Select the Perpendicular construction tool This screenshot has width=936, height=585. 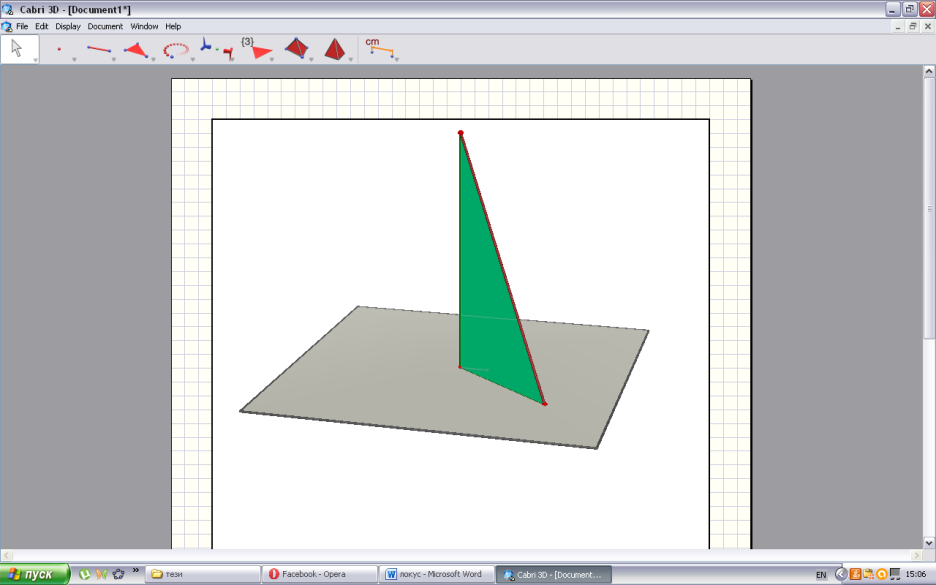point(216,50)
